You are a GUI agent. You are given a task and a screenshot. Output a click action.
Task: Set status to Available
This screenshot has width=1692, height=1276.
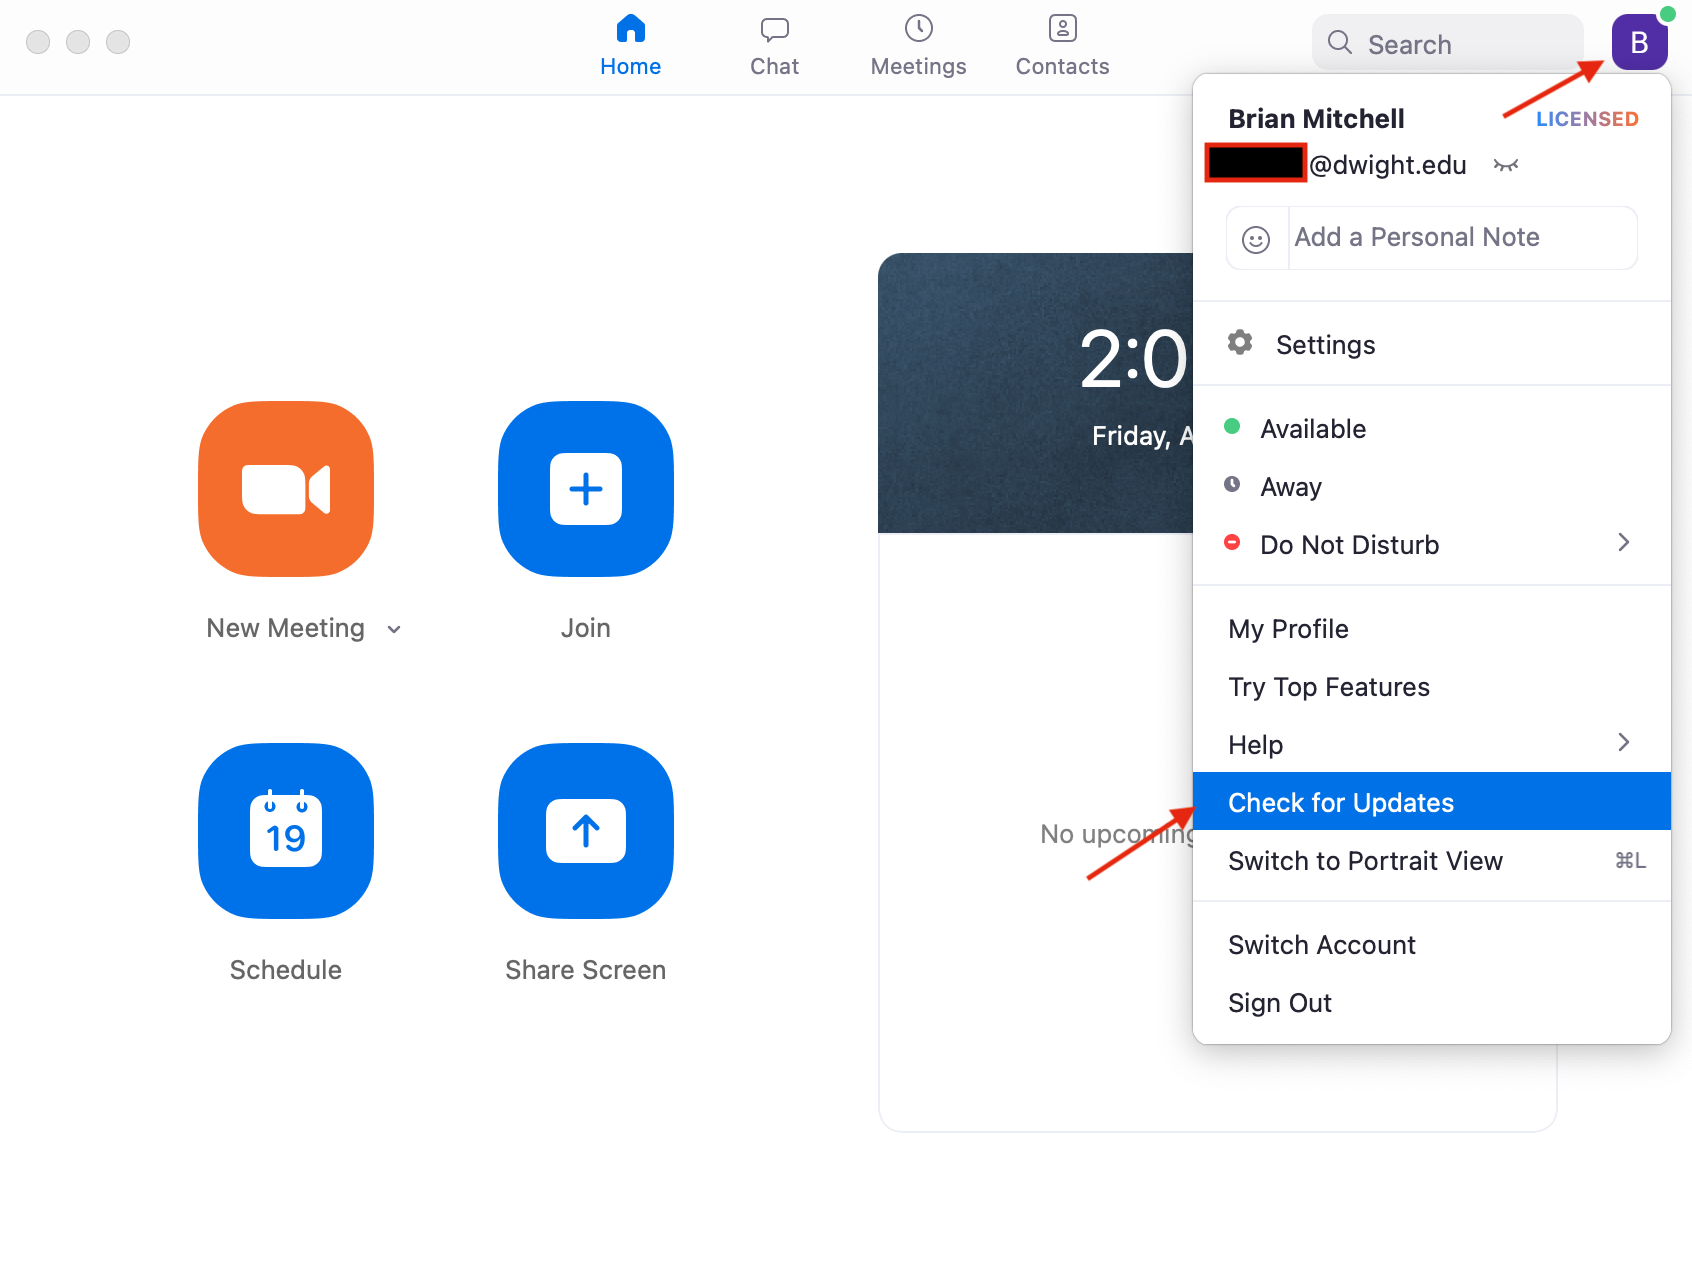[1432, 429]
